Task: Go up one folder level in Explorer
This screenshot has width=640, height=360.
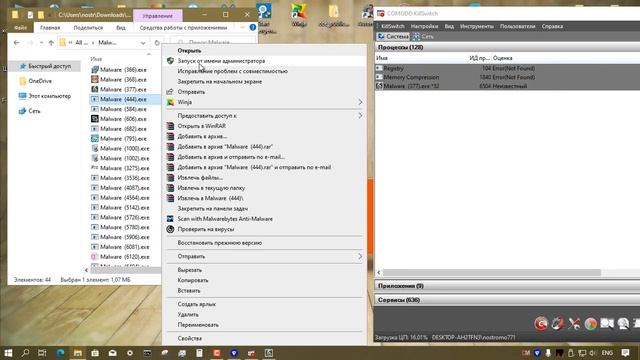Action: pyautogui.click(x=51, y=42)
